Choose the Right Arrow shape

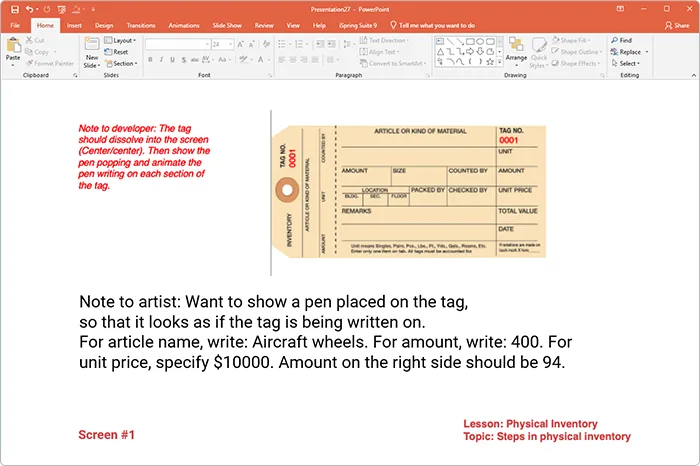[470, 52]
